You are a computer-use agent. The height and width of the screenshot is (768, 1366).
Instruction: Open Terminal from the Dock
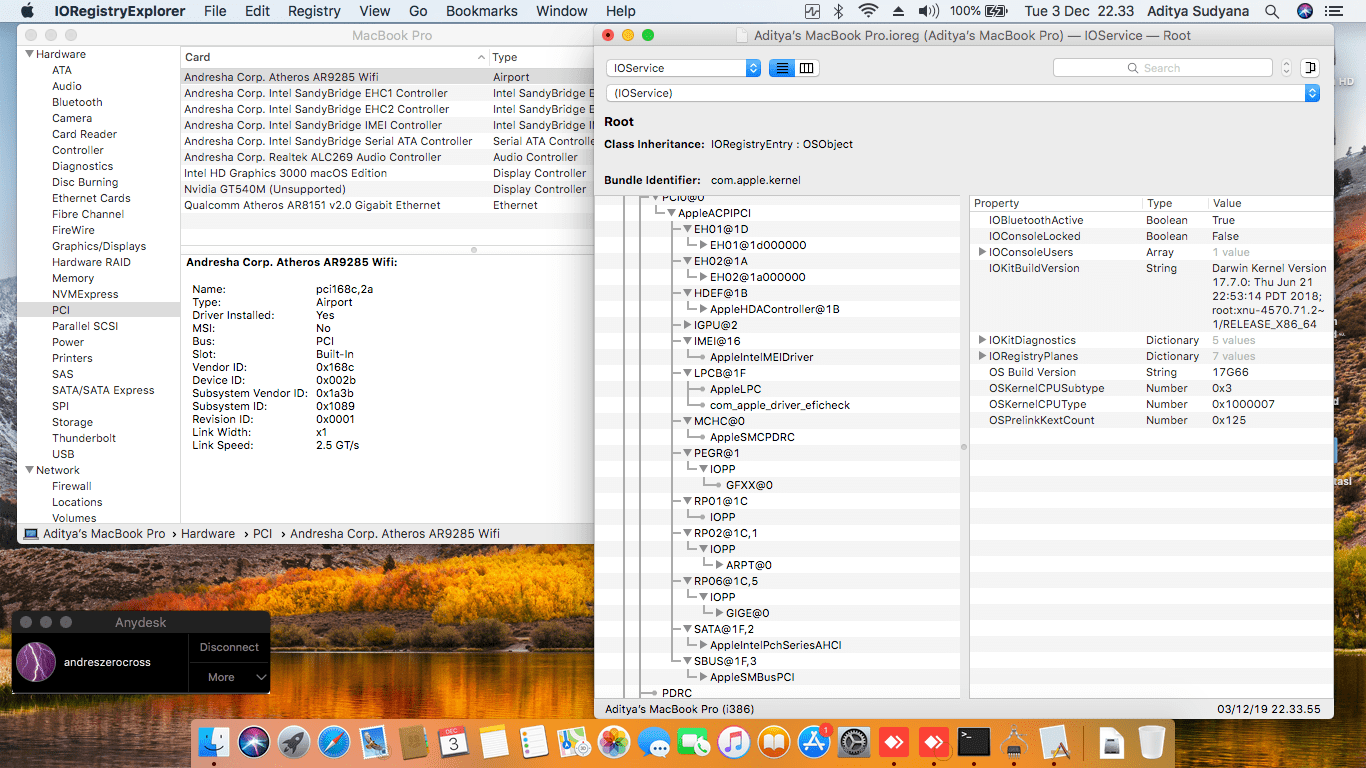click(974, 742)
